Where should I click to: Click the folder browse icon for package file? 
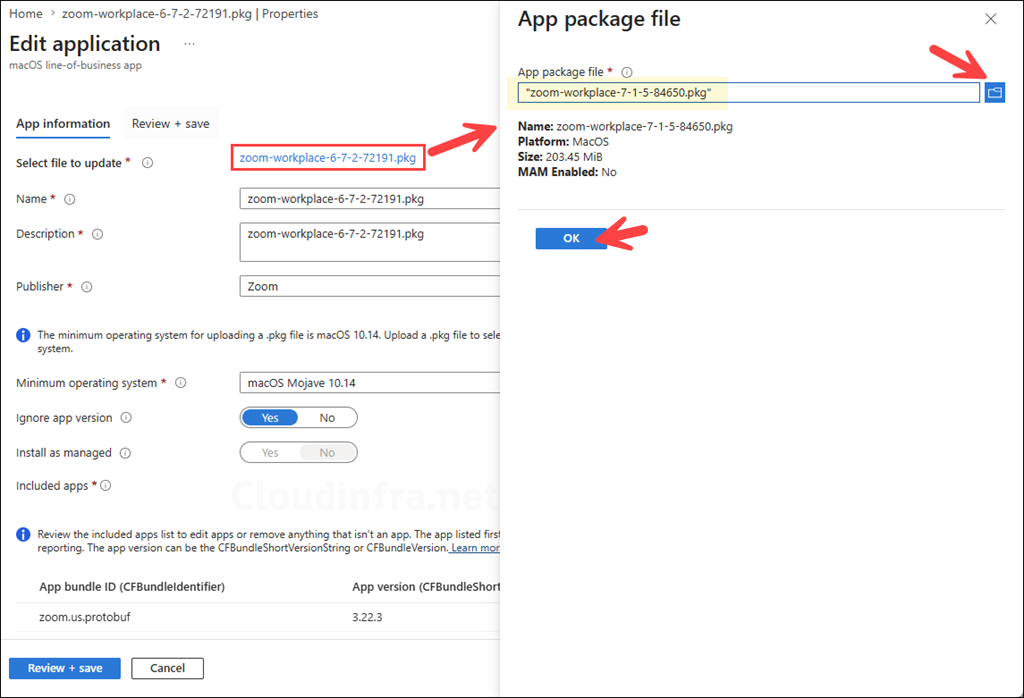pos(995,93)
